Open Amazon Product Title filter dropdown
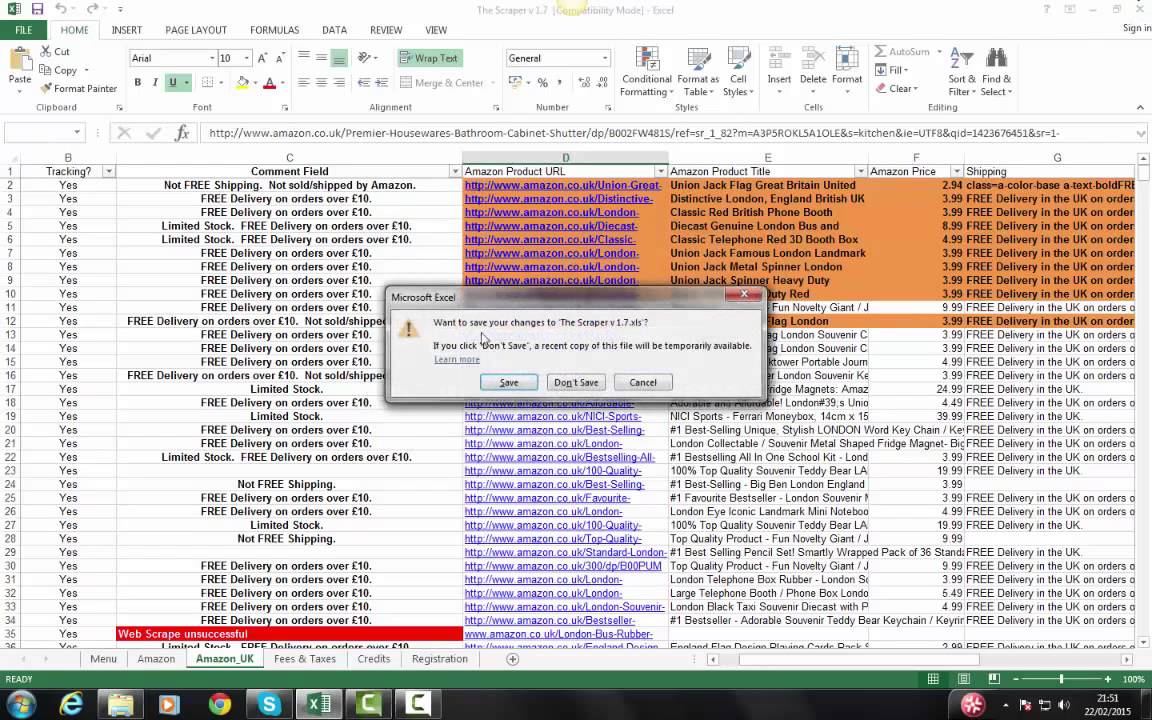The image size is (1152, 720). [x=860, y=171]
